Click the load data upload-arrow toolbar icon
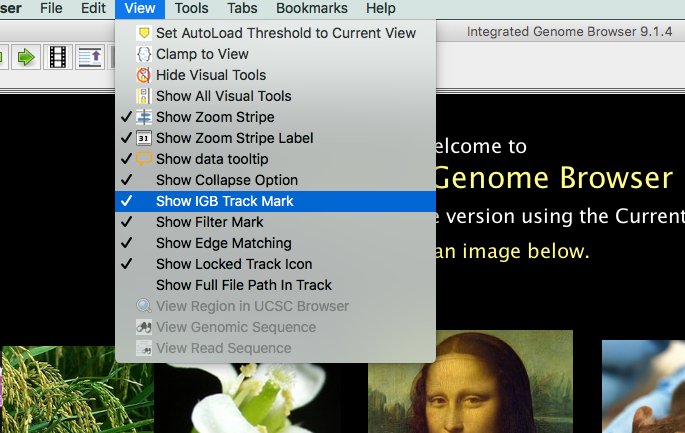Image resolution: width=685 pixels, height=433 pixels. point(90,56)
